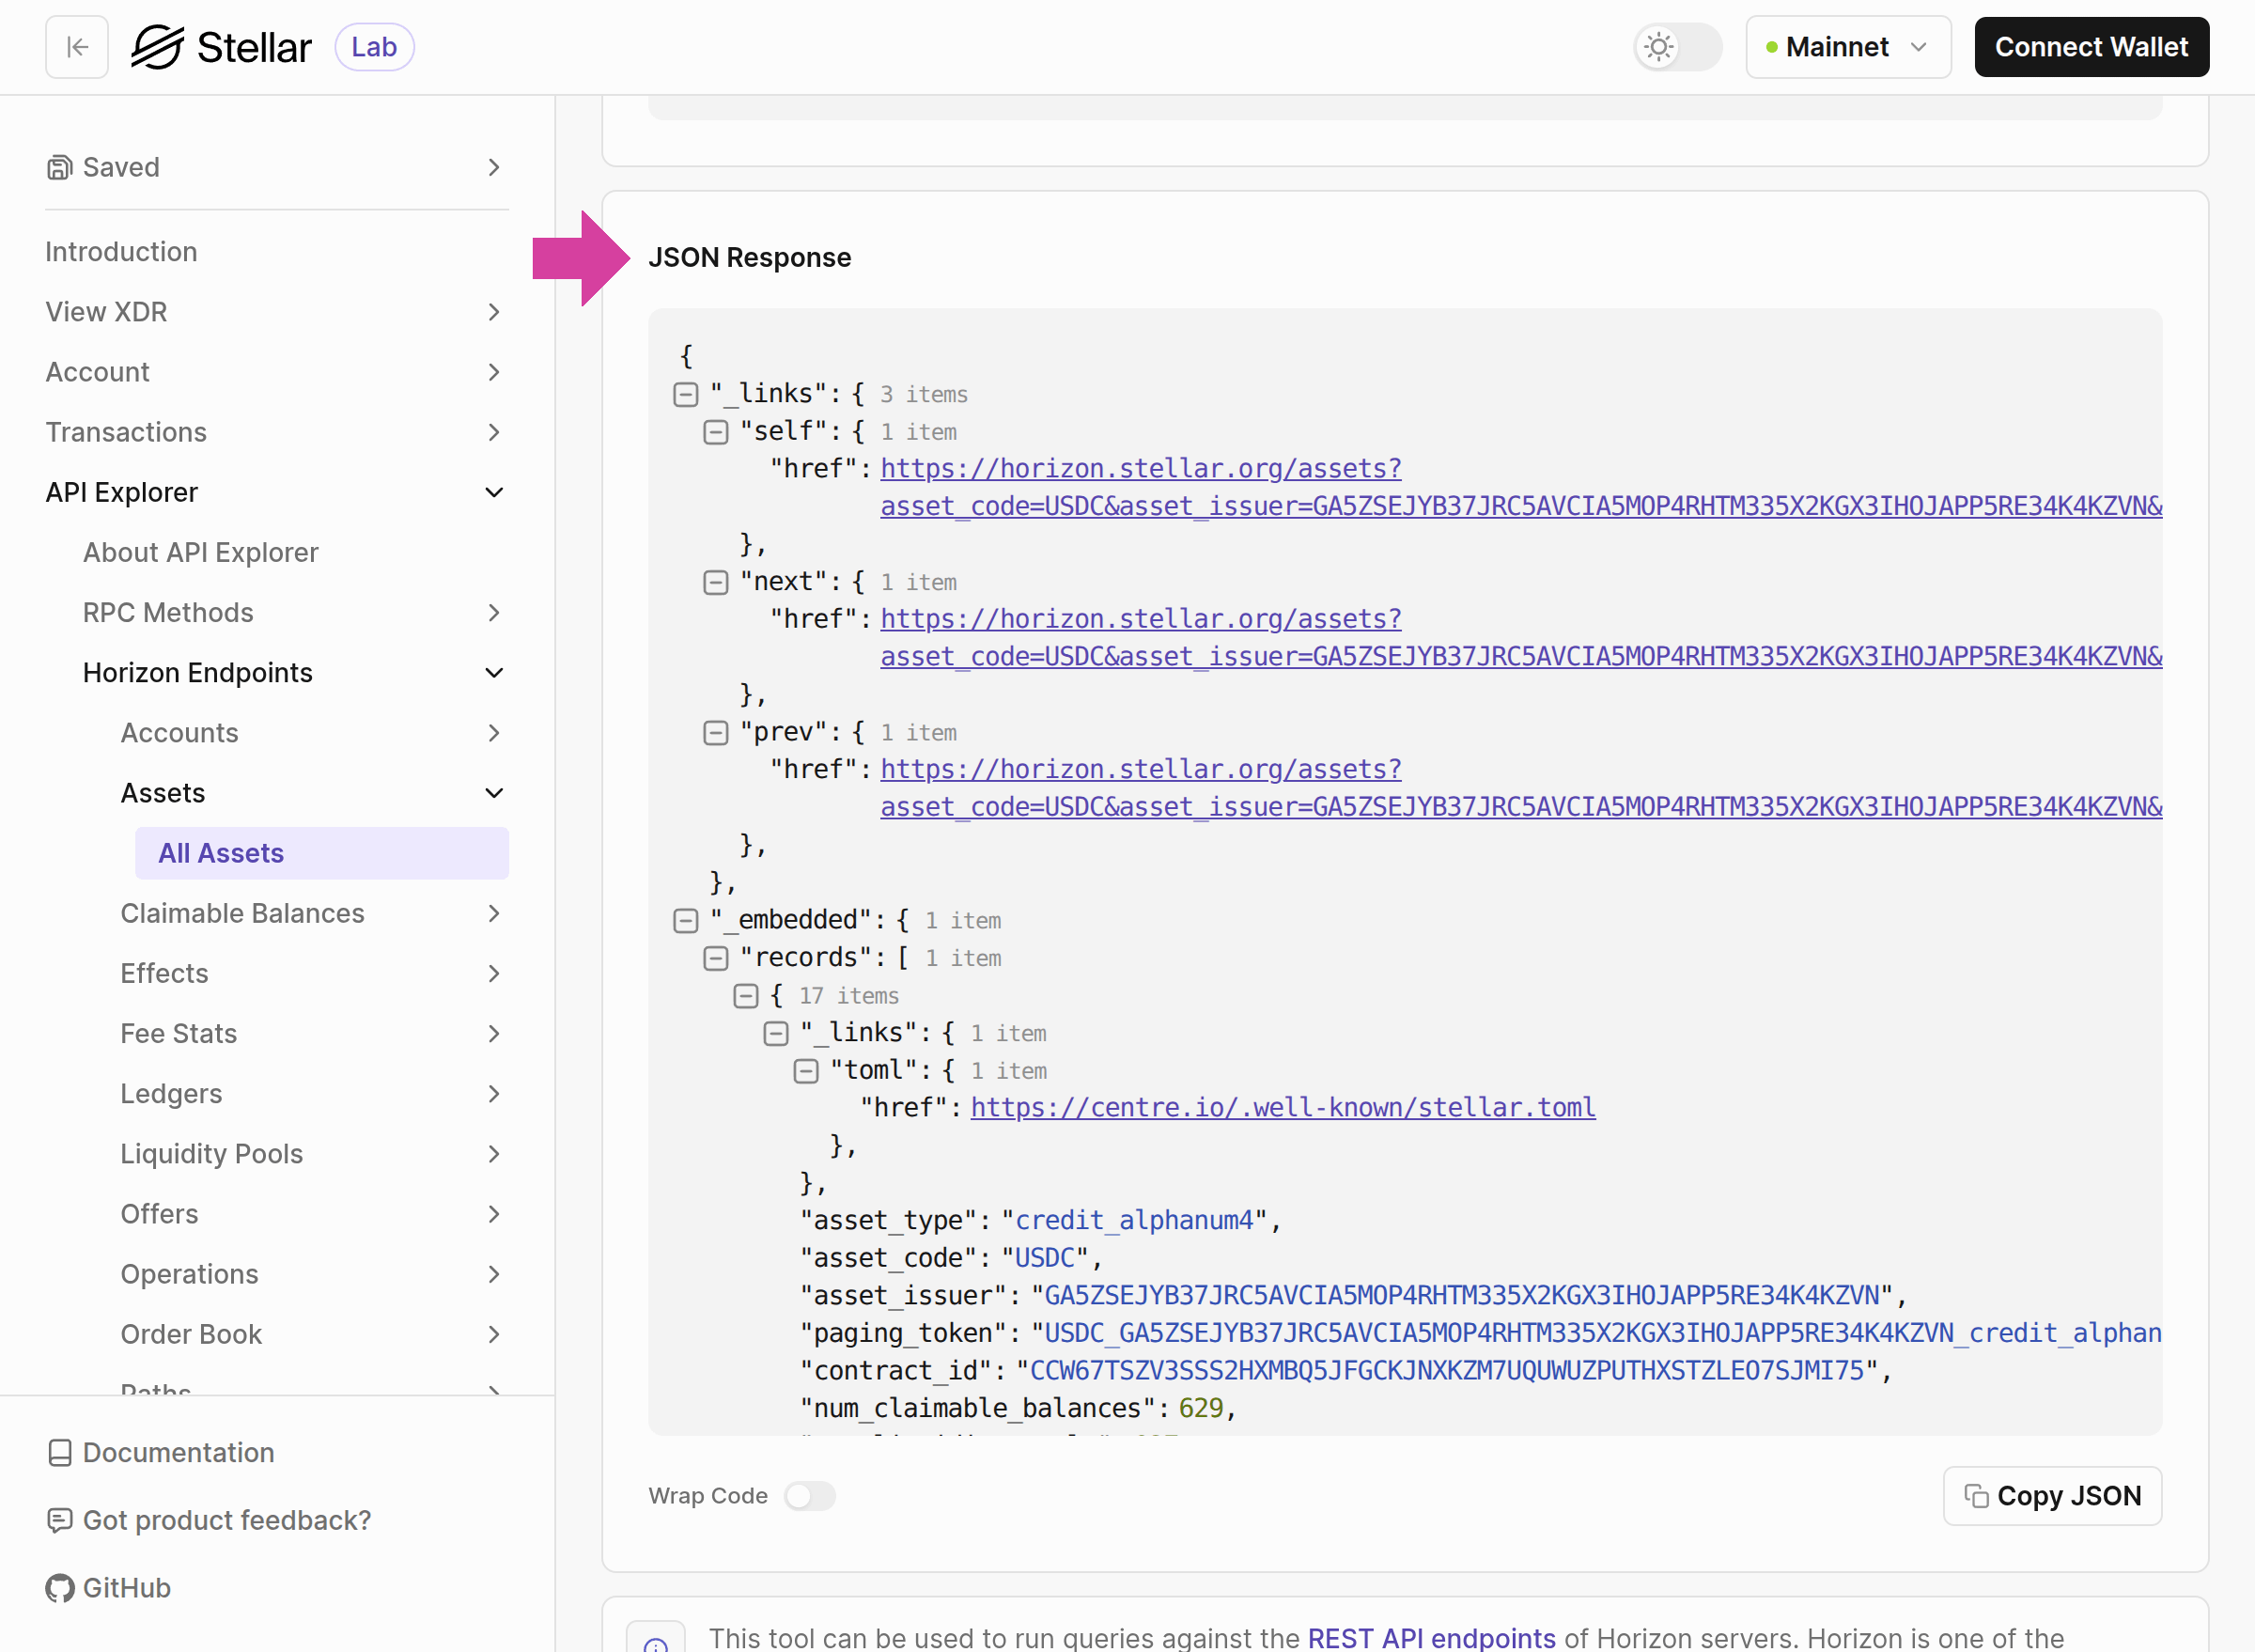Image resolution: width=2255 pixels, height=1652 pixels.
Task: Click the product feedback chat icon
Action: (x=60, y=1520)
